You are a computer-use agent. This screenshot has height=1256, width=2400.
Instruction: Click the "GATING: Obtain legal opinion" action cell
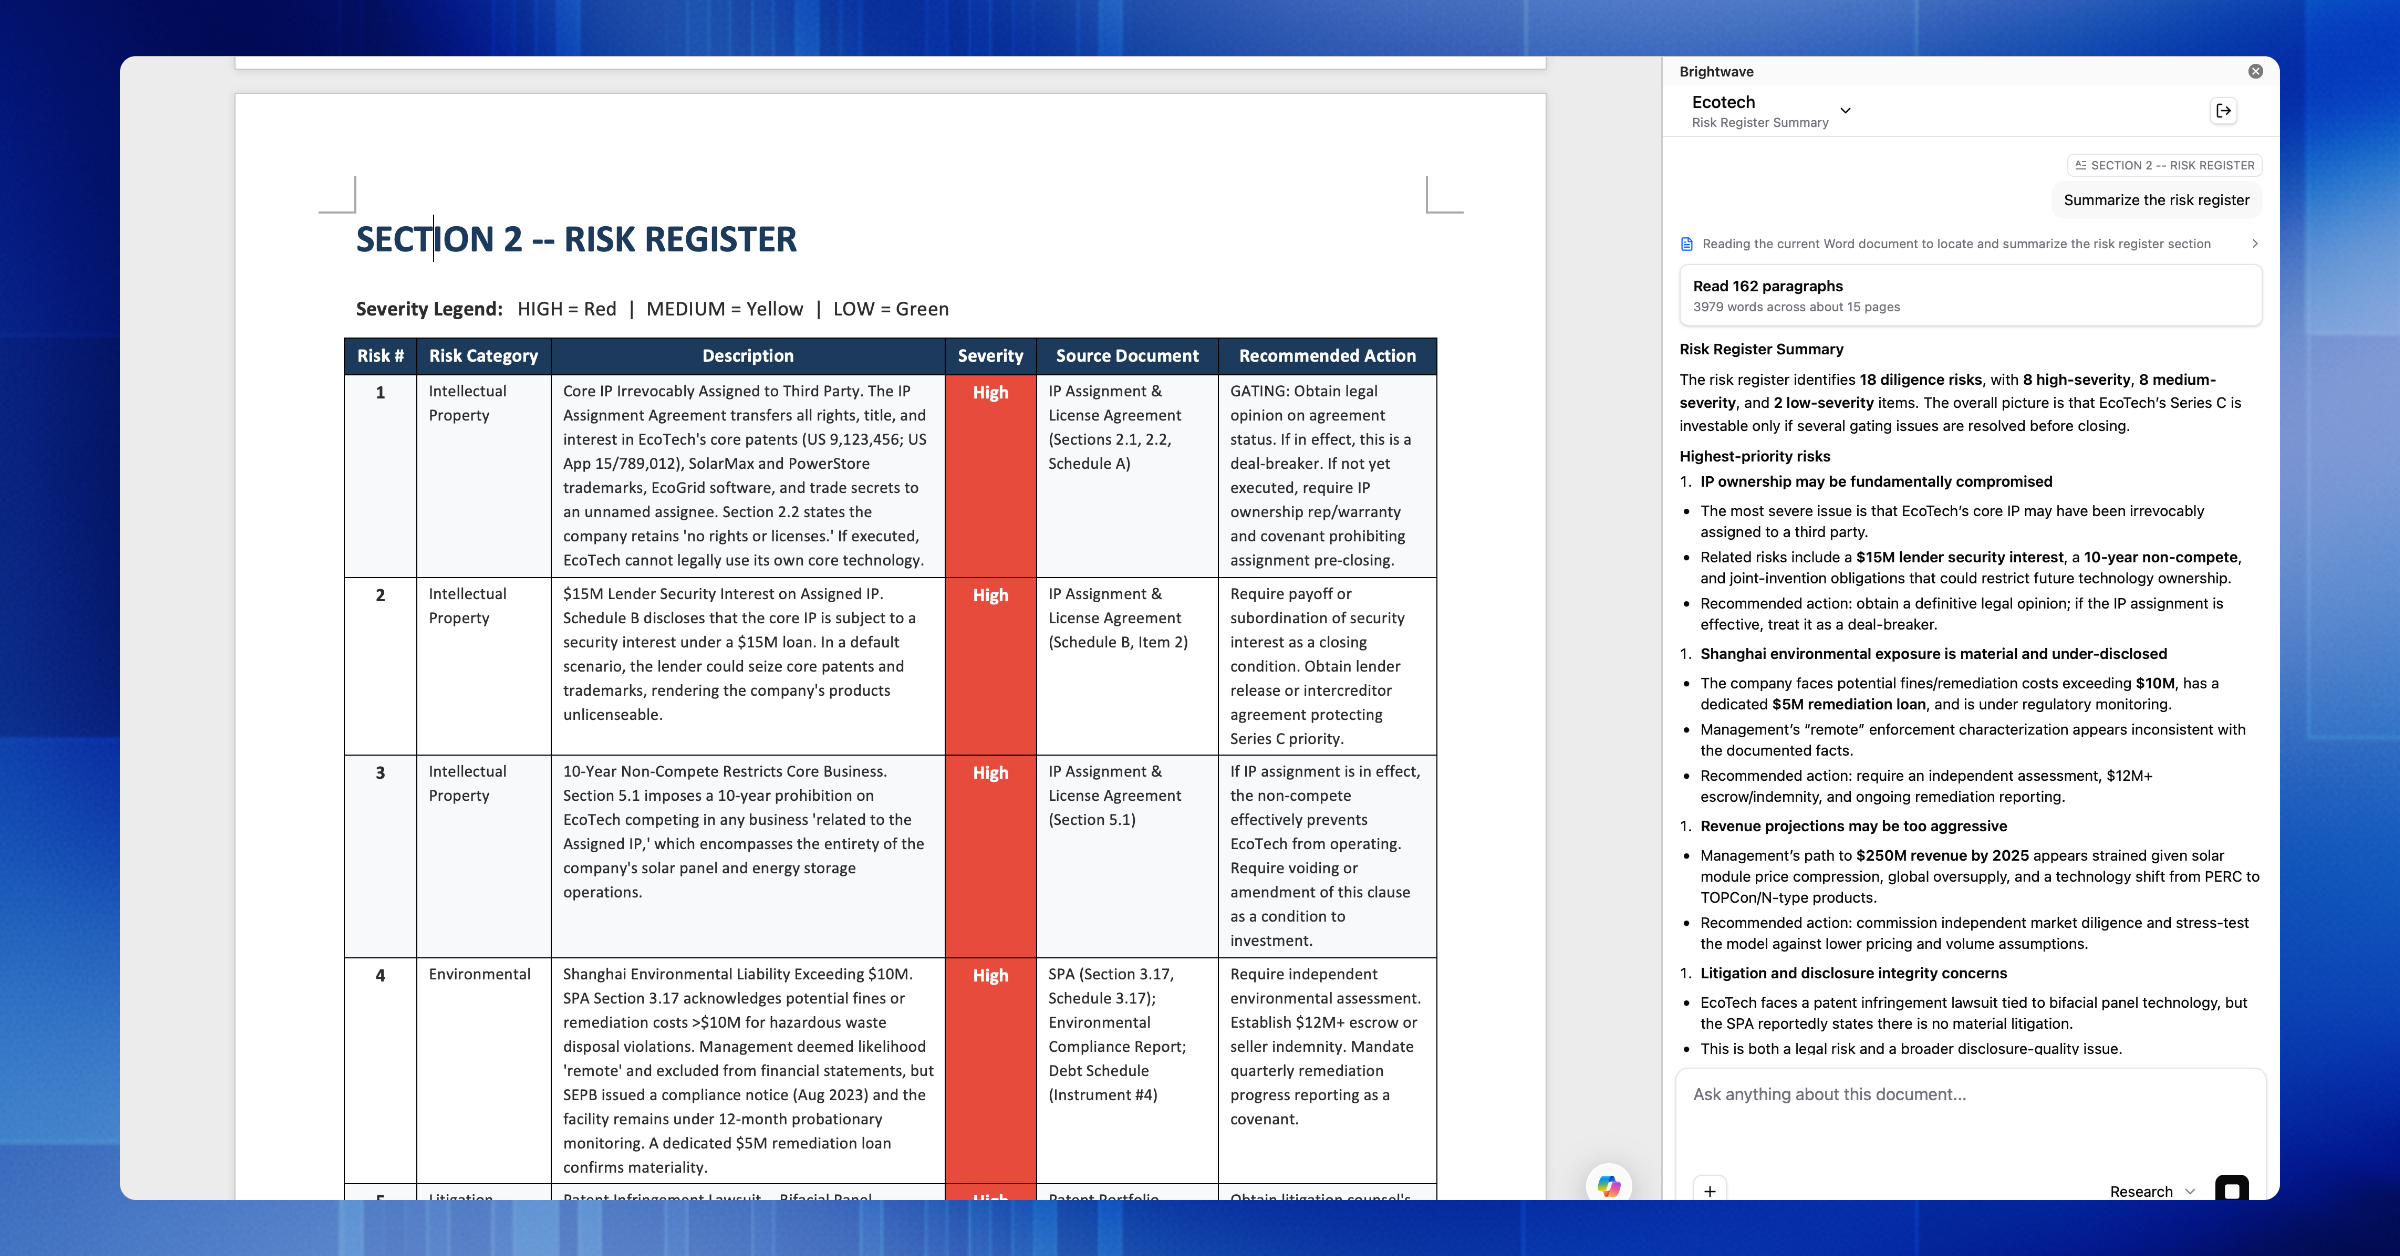click(1327, 476)
